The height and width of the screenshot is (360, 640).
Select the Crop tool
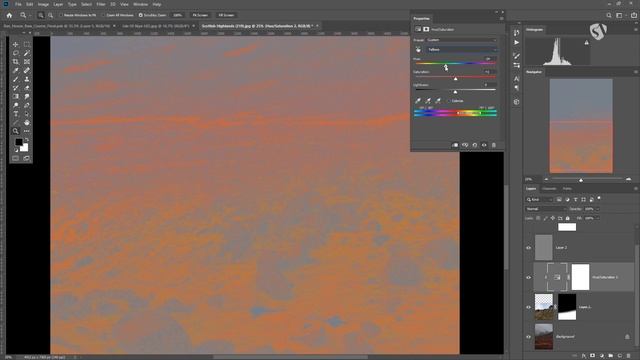coord(16,62)
